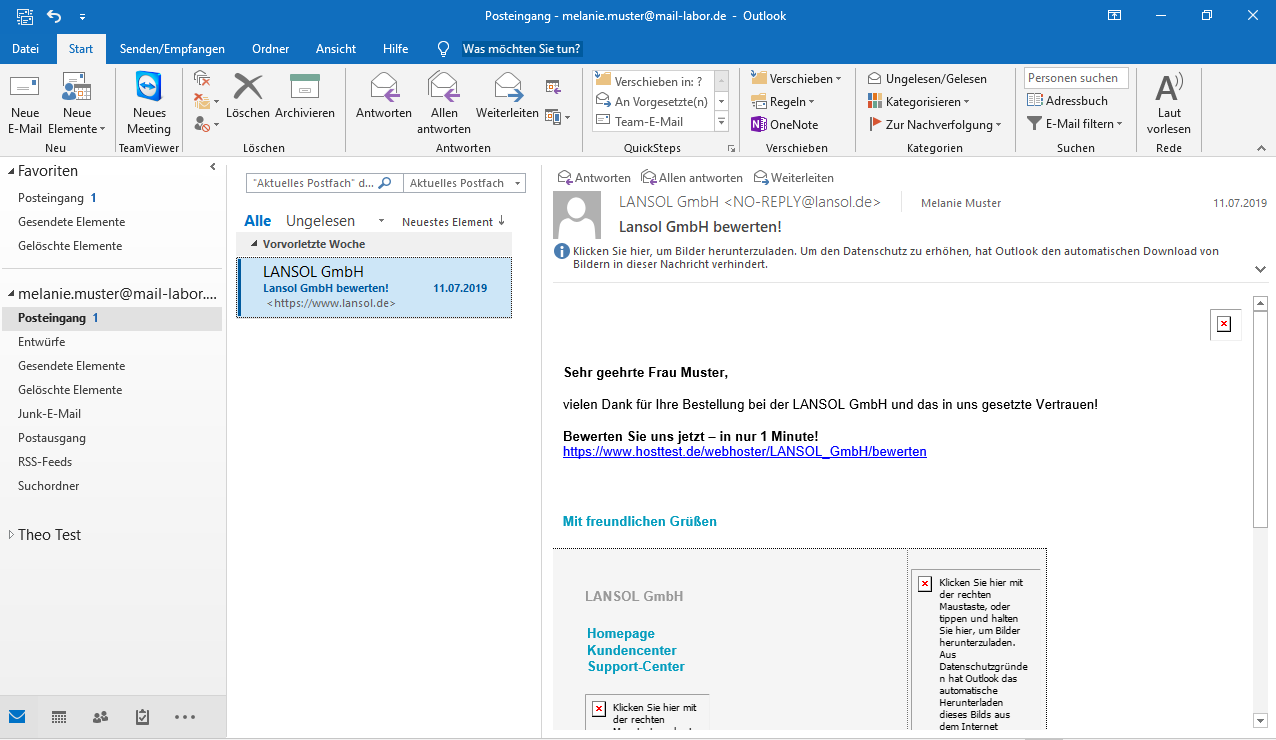Select the 'Verschieben in: ?' quick step

pyautogui.click(x=652, y=81)
